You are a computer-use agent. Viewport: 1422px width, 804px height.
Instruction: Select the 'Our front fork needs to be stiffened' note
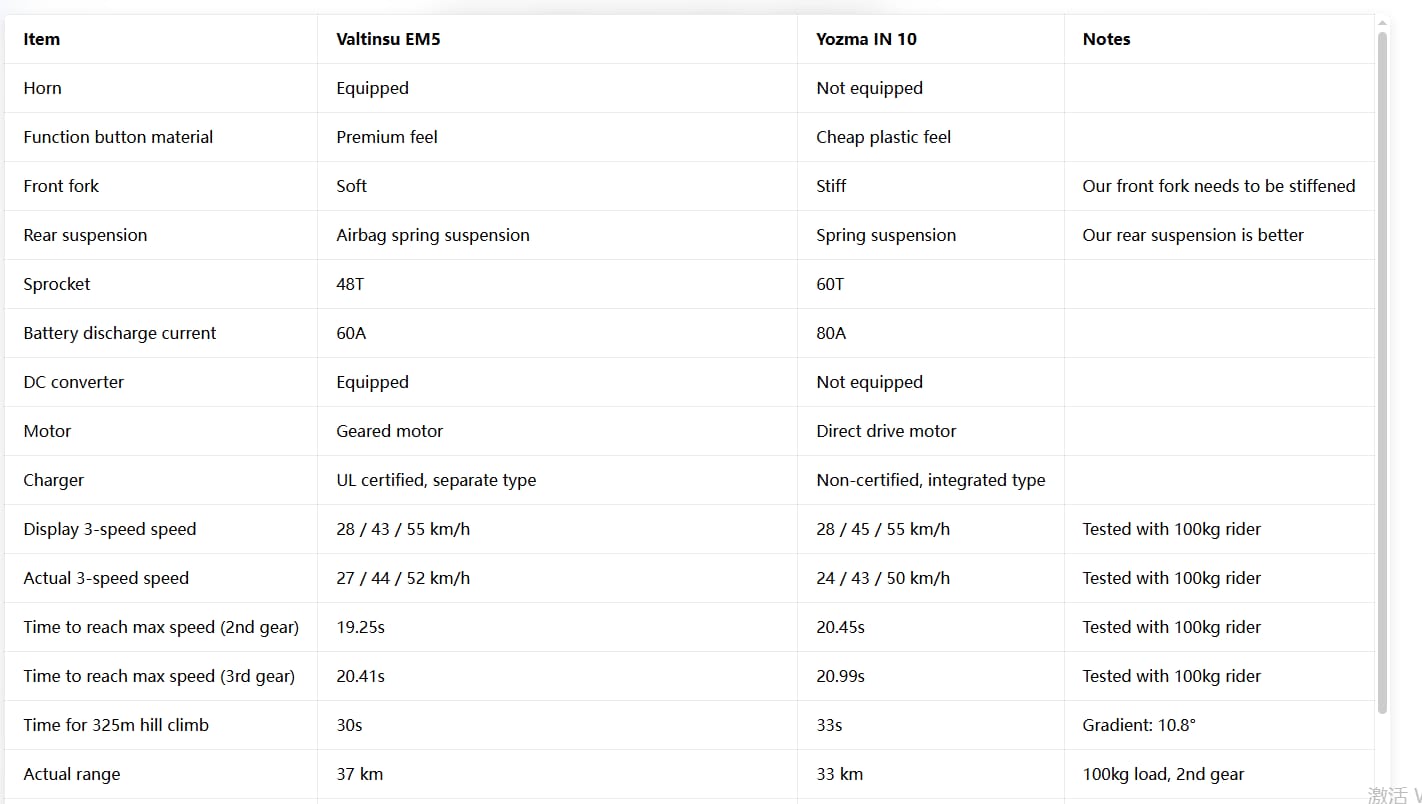click(1218, 186)
